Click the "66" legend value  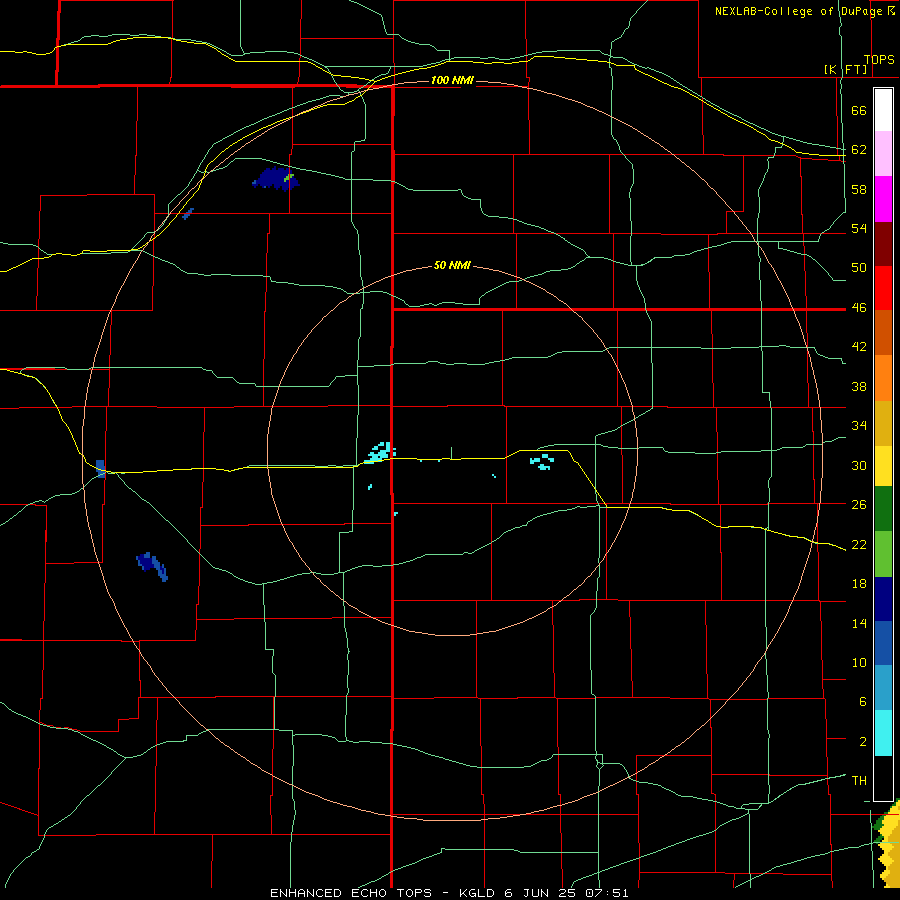(859, 111)
